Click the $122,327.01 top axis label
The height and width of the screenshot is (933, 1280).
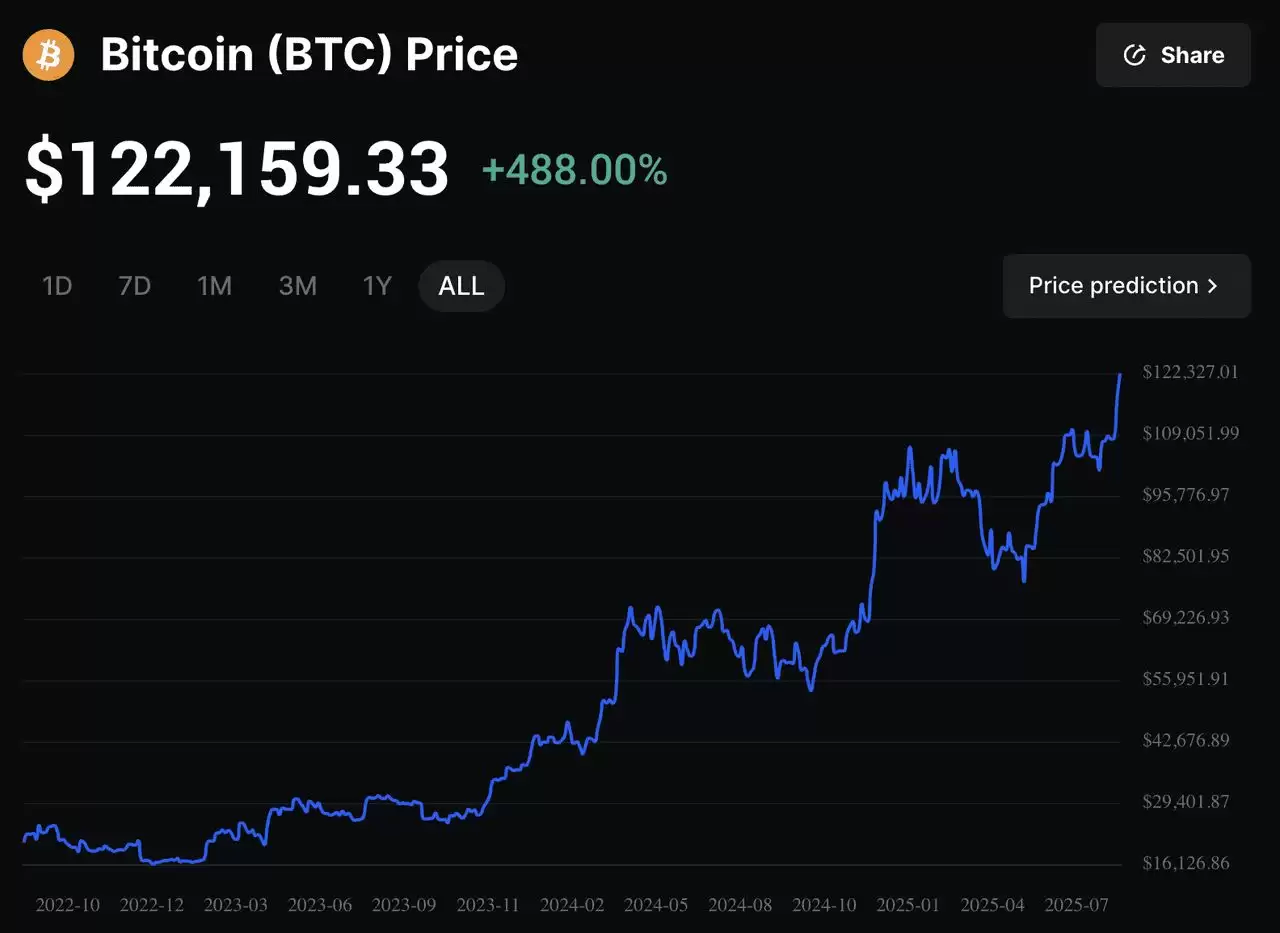[x=1190, y=372]
